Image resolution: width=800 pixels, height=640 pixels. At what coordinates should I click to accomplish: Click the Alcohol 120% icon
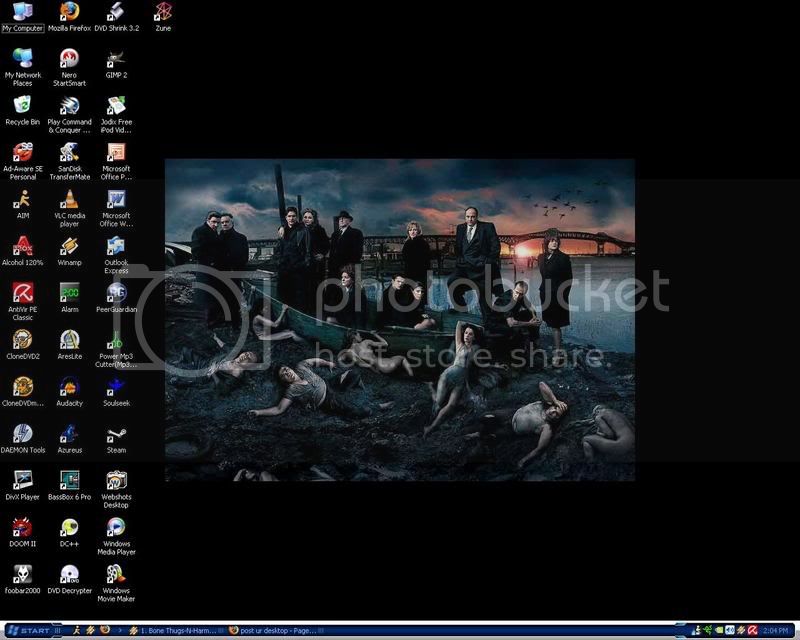point(22,251)
